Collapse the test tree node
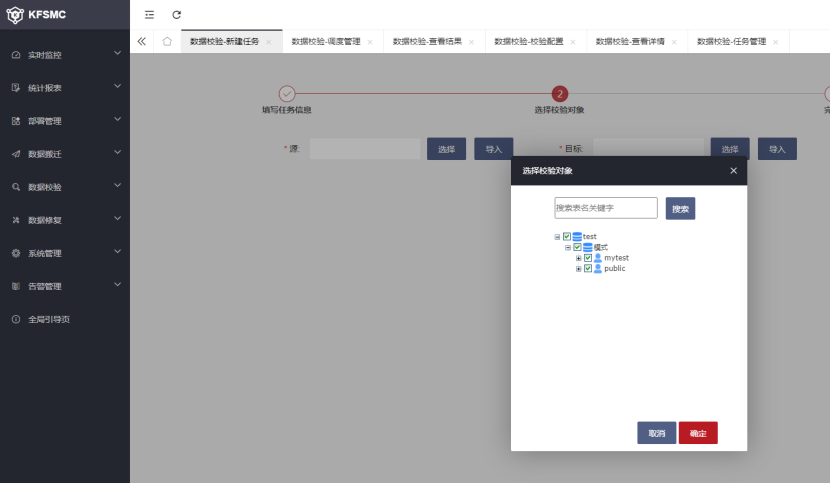831x484 pixels. point(557,237)
